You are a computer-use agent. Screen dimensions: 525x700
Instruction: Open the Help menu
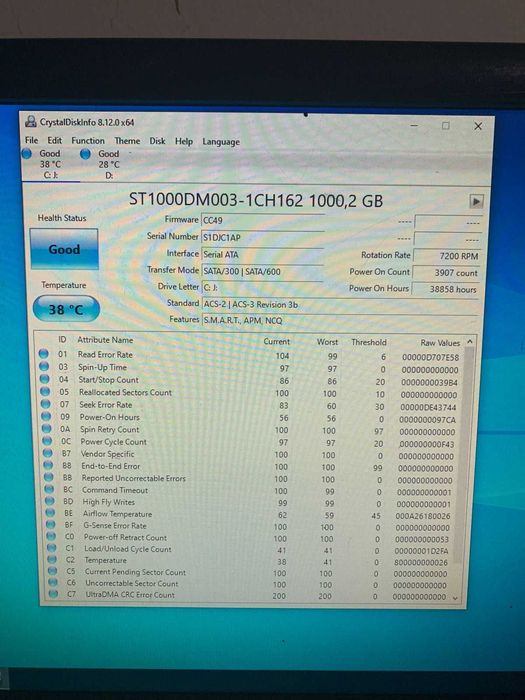click(x=183, y=142)
